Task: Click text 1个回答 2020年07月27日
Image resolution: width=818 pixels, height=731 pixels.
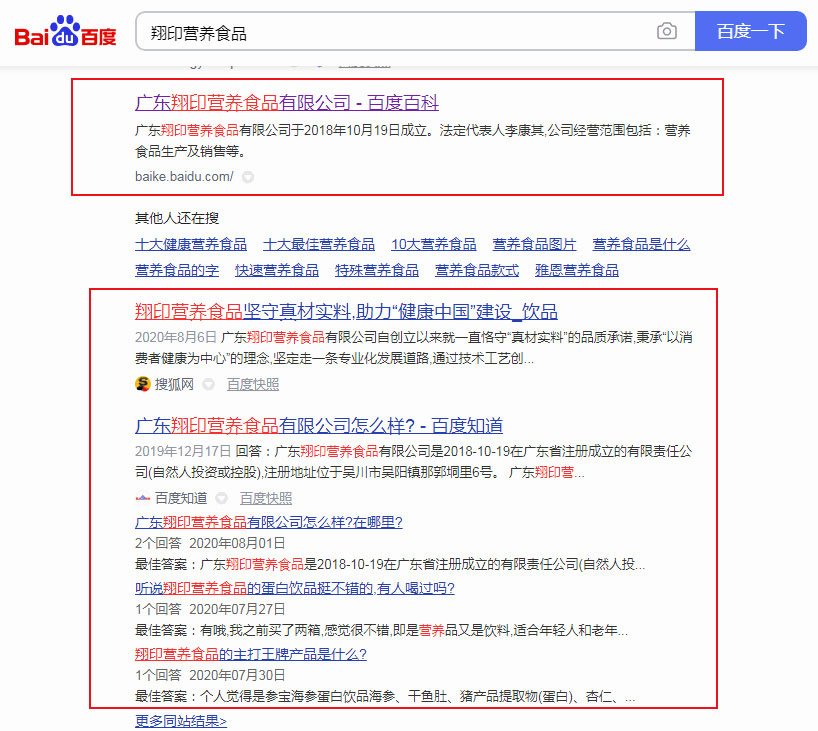Action: click(210, 609)
